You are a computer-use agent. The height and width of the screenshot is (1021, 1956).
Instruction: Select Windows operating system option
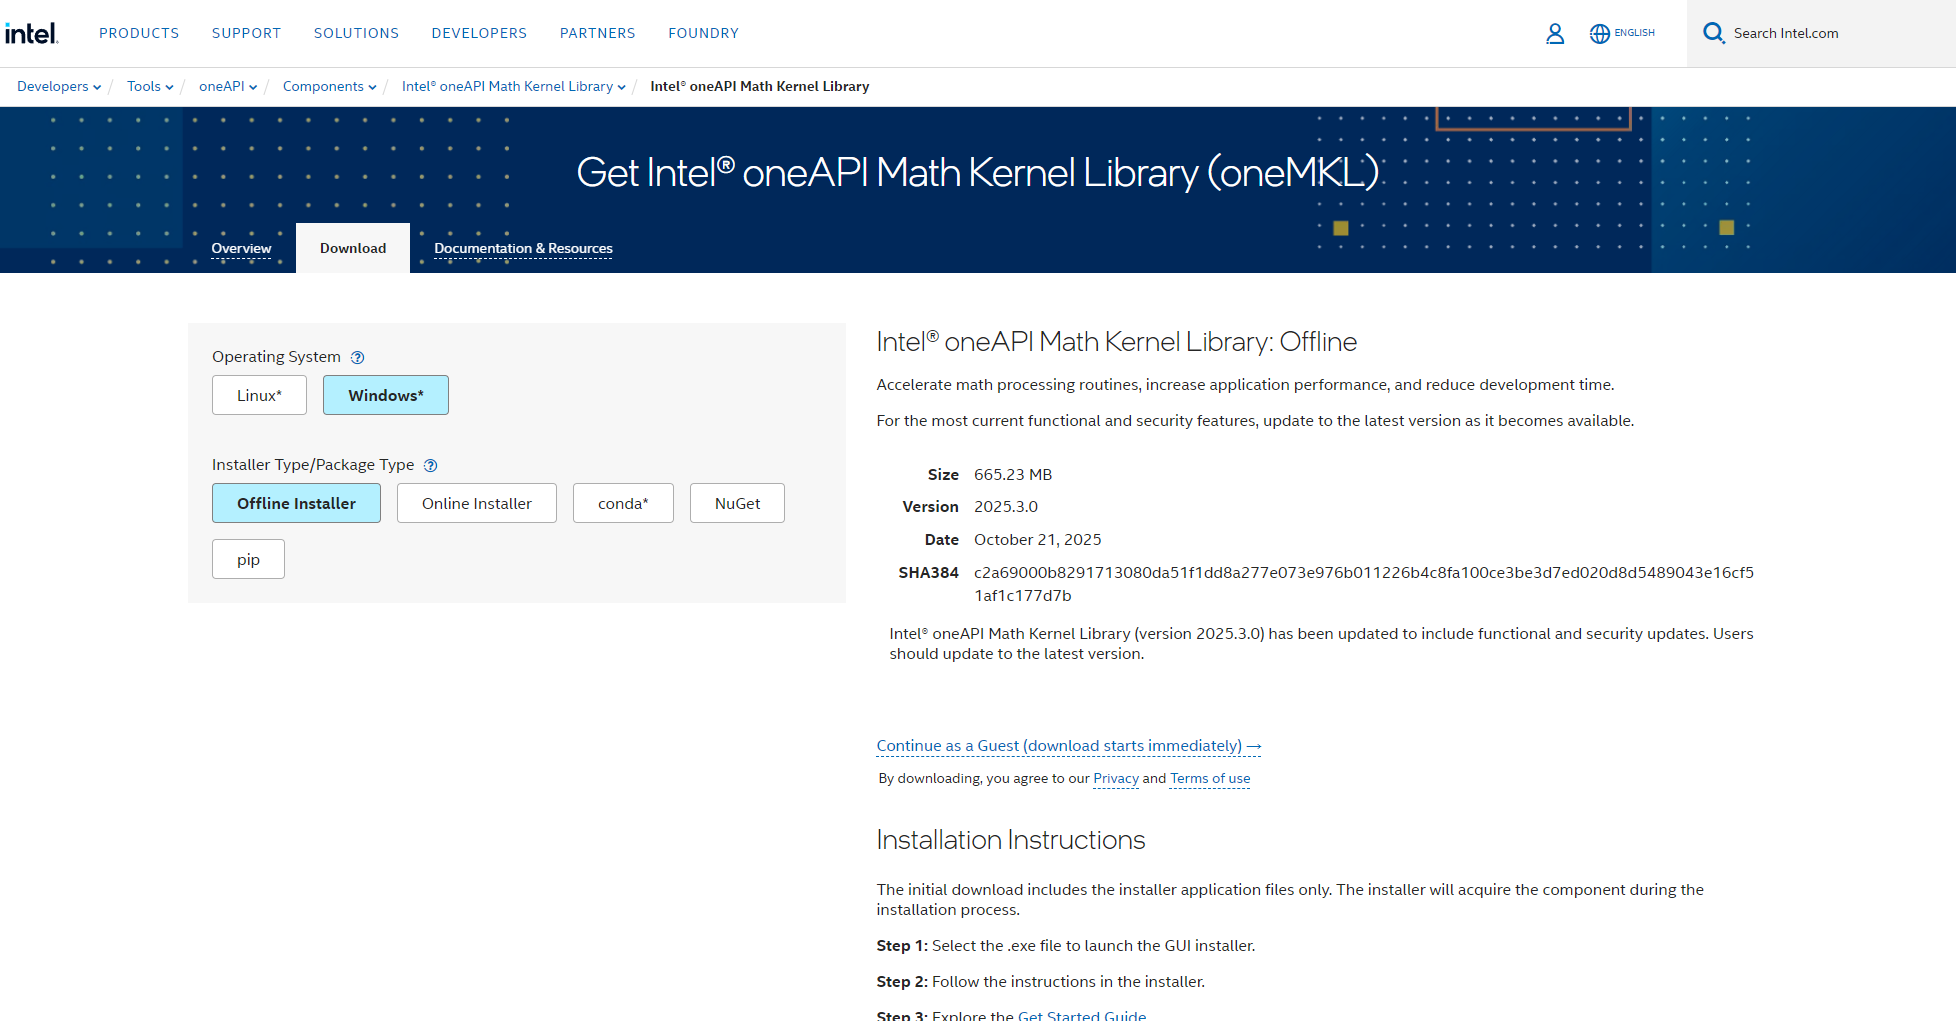[x=385, y=395]
